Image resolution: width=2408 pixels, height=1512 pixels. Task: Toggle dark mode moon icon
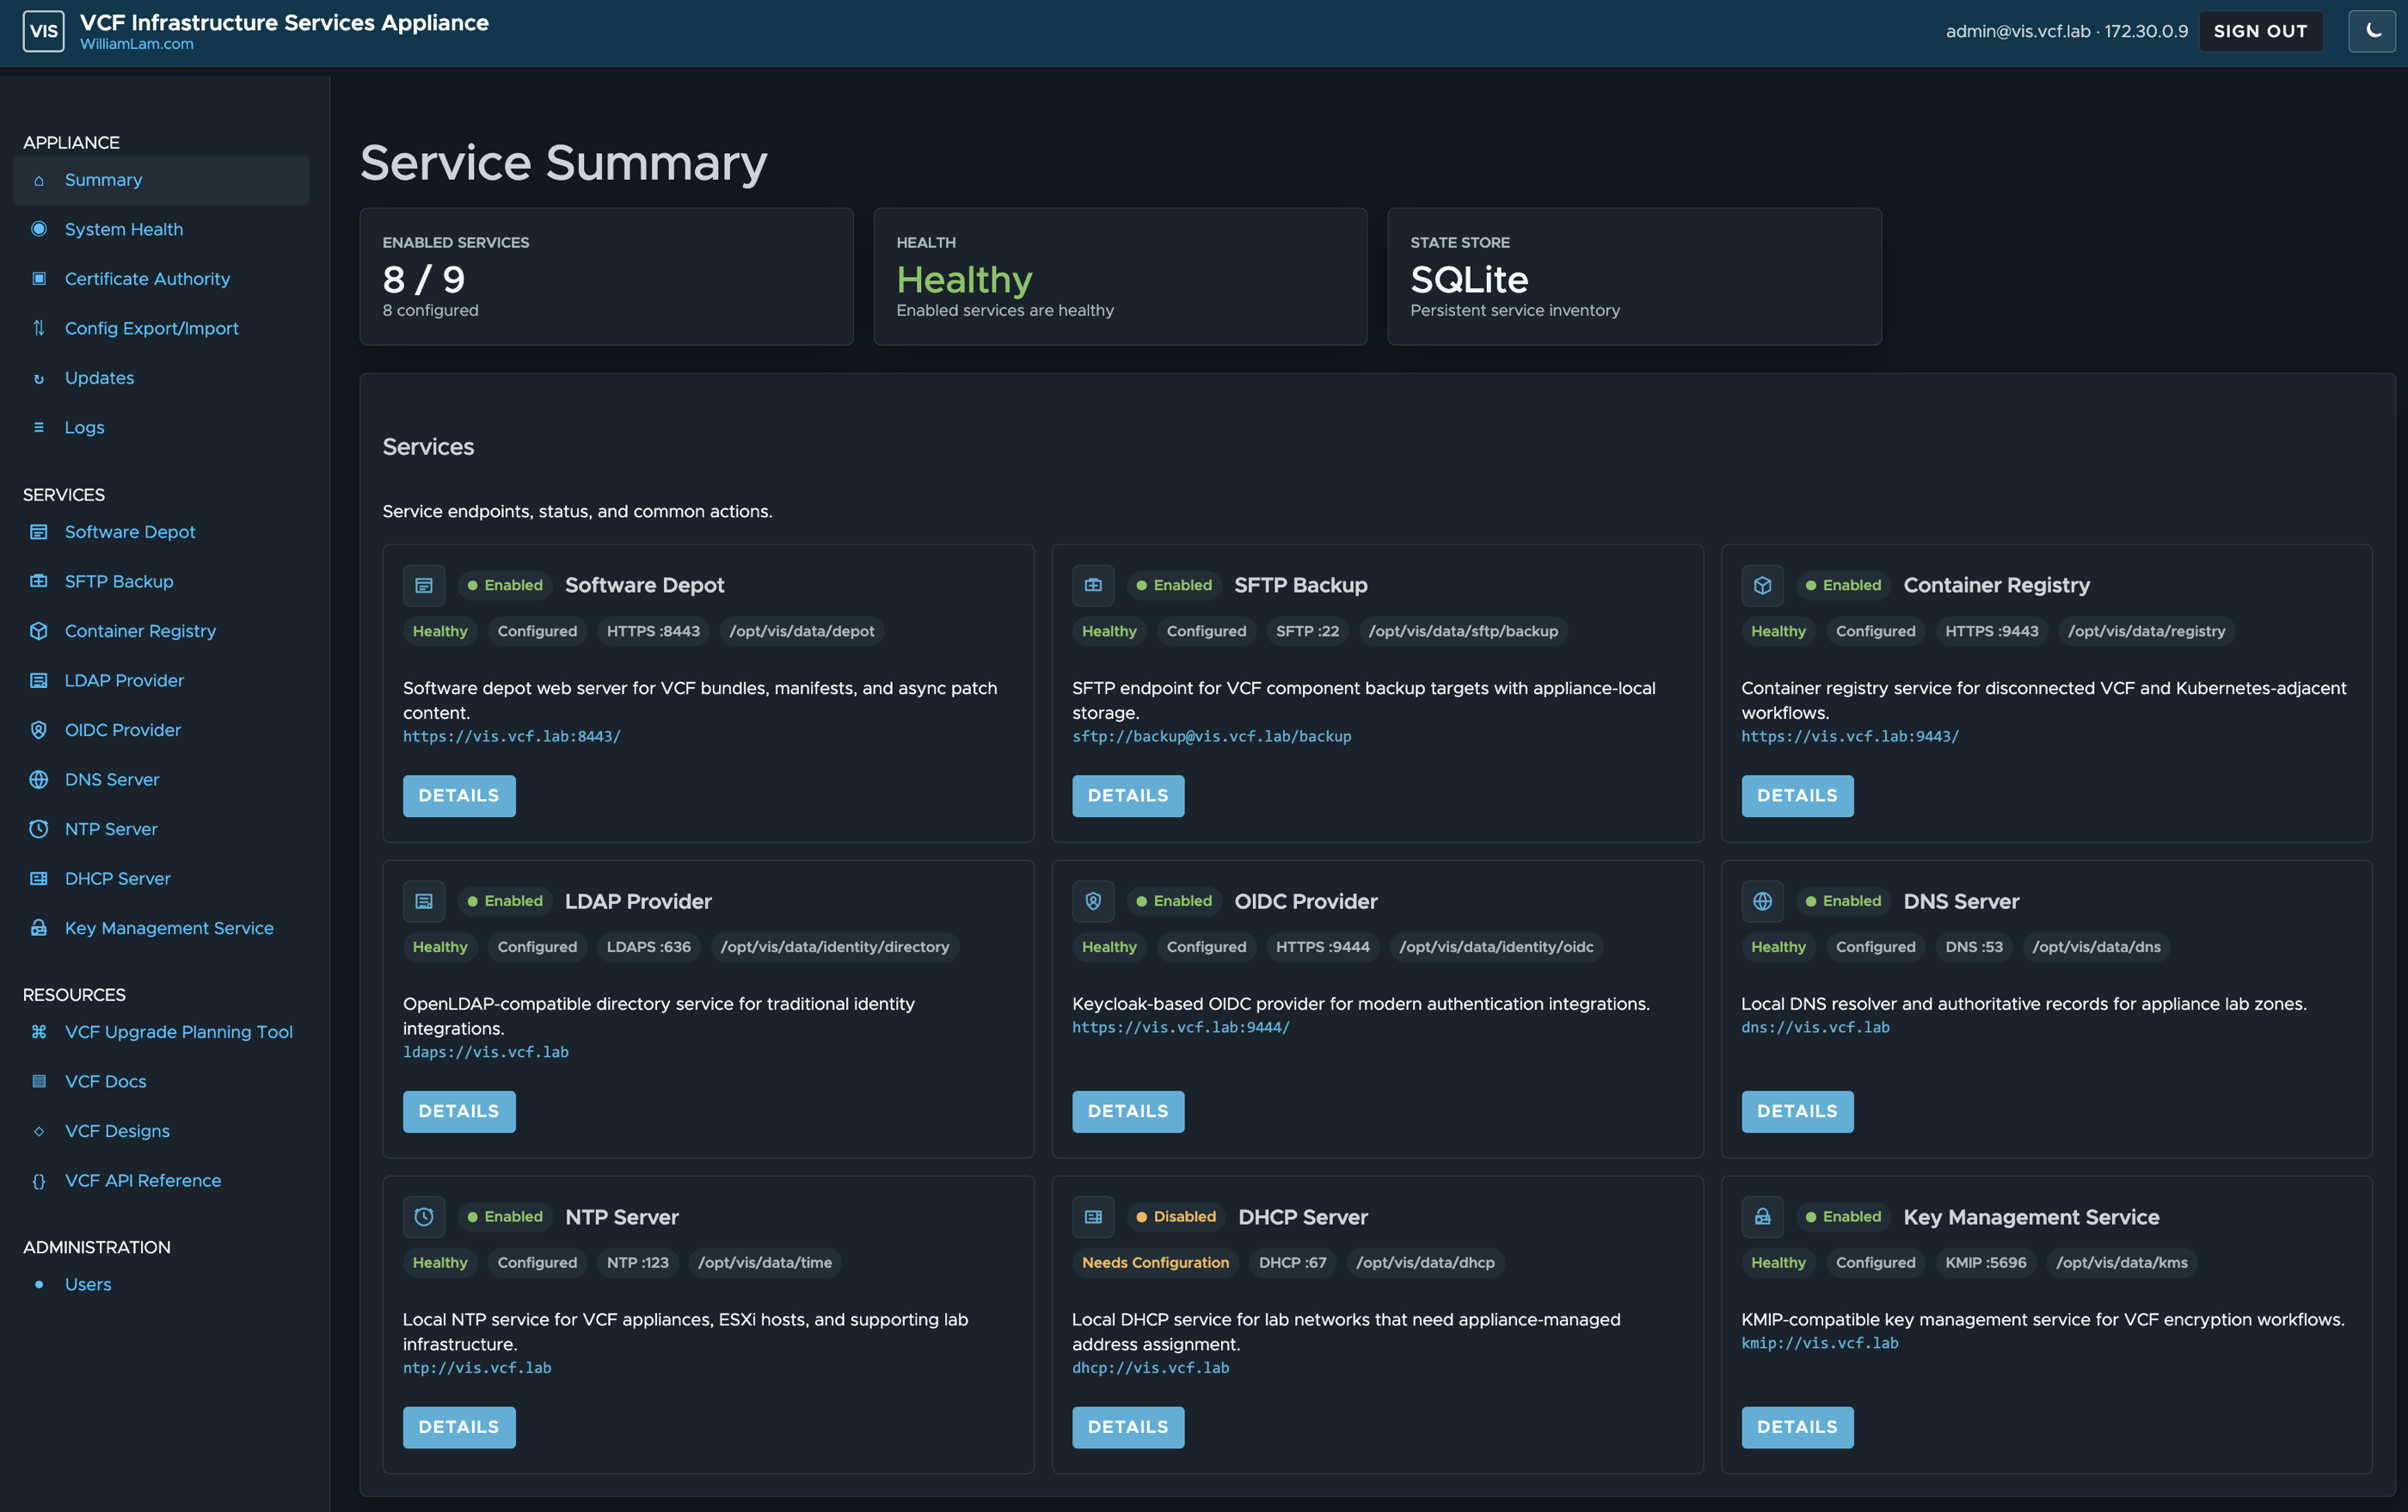tap(2372, 31)
